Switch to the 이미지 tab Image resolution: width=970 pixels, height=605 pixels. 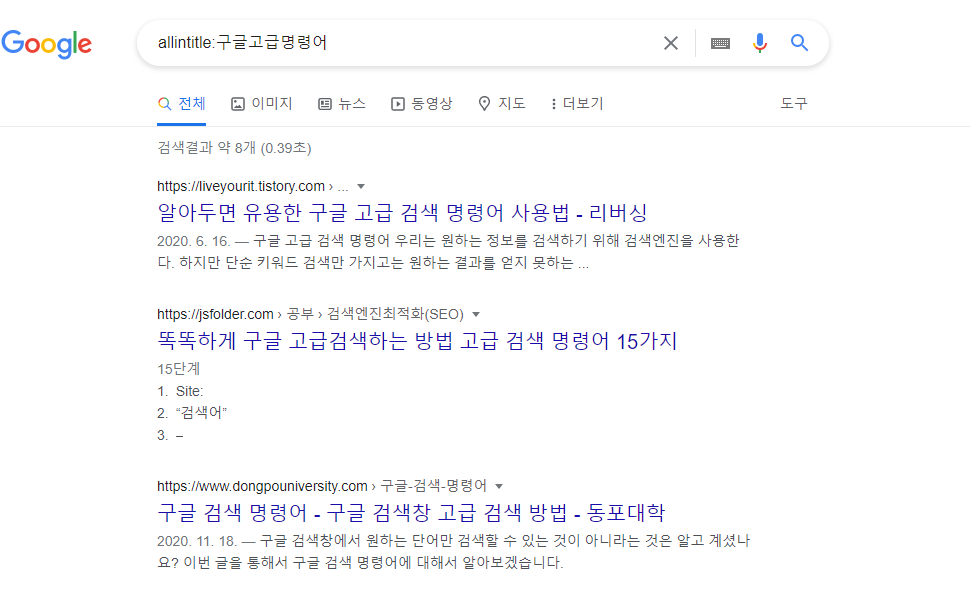(262, 103)
